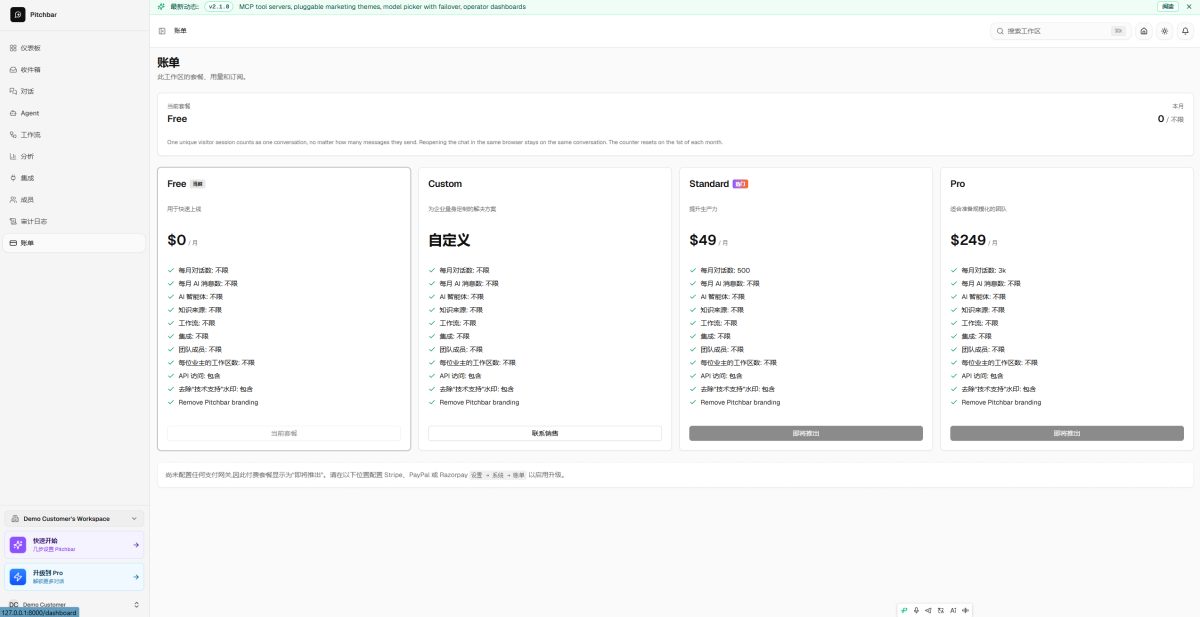Toggle the light/dark theme icon
1200x617 pixels.
pyautogui.click(x=1165, y=31)
